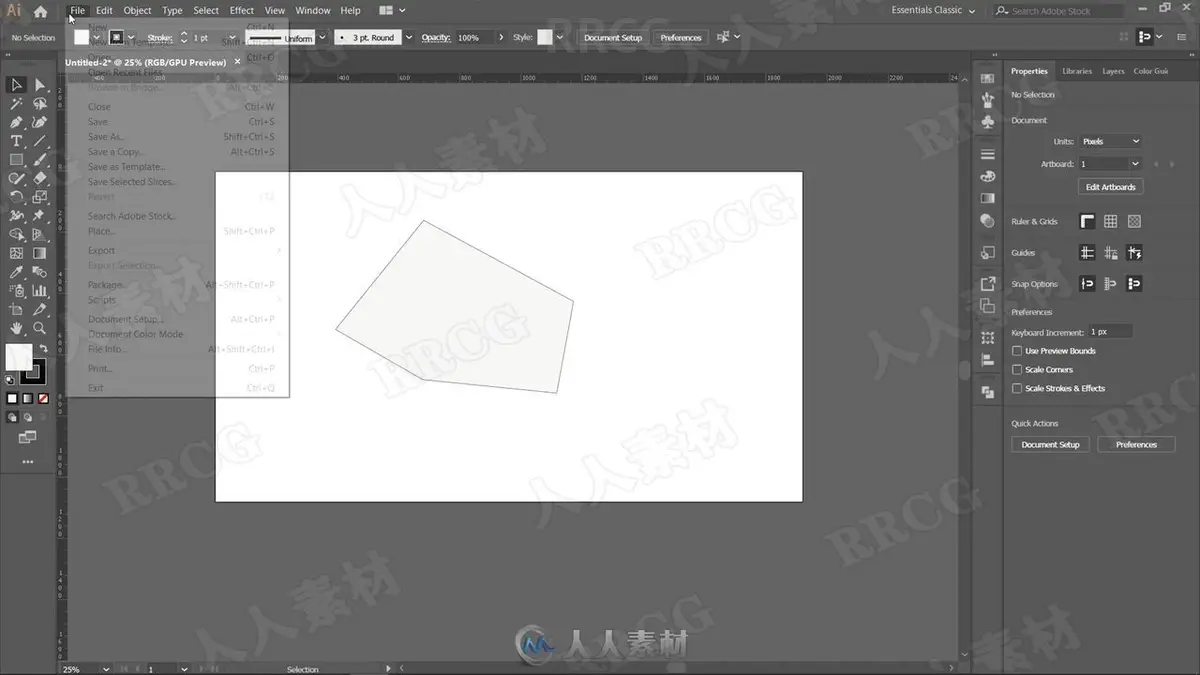This screenshot has height=675, width=1200.
Task: Click Document Setup under Quick Actions
Action: tap(1050, 445)
